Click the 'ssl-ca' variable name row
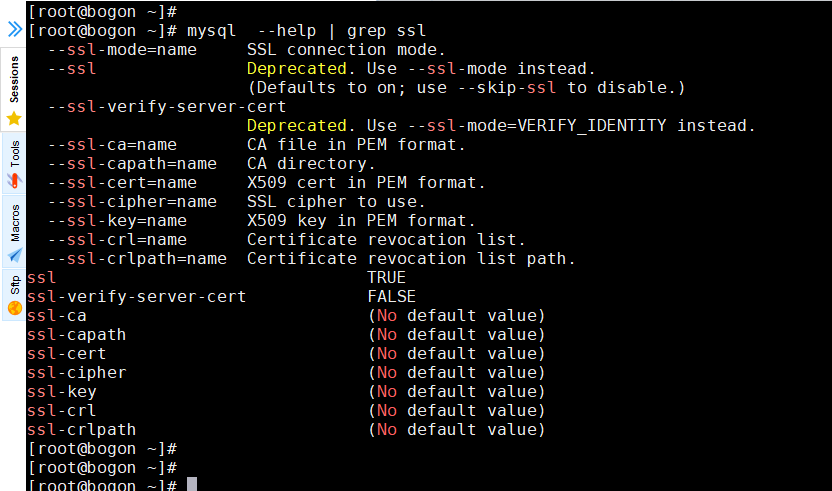This screenshot has width=832, height=491. (57, 316)
